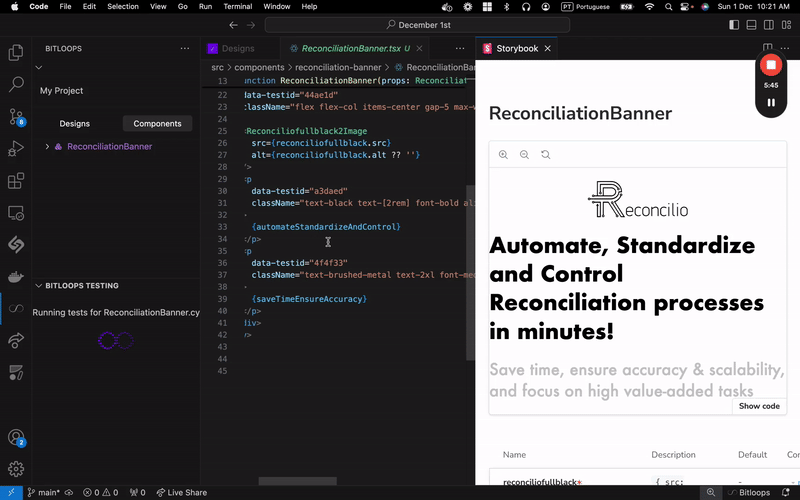The width and height of the screenshot is (800, 500).
Task: Open the Extensions view
Action: tap(16, 181)
